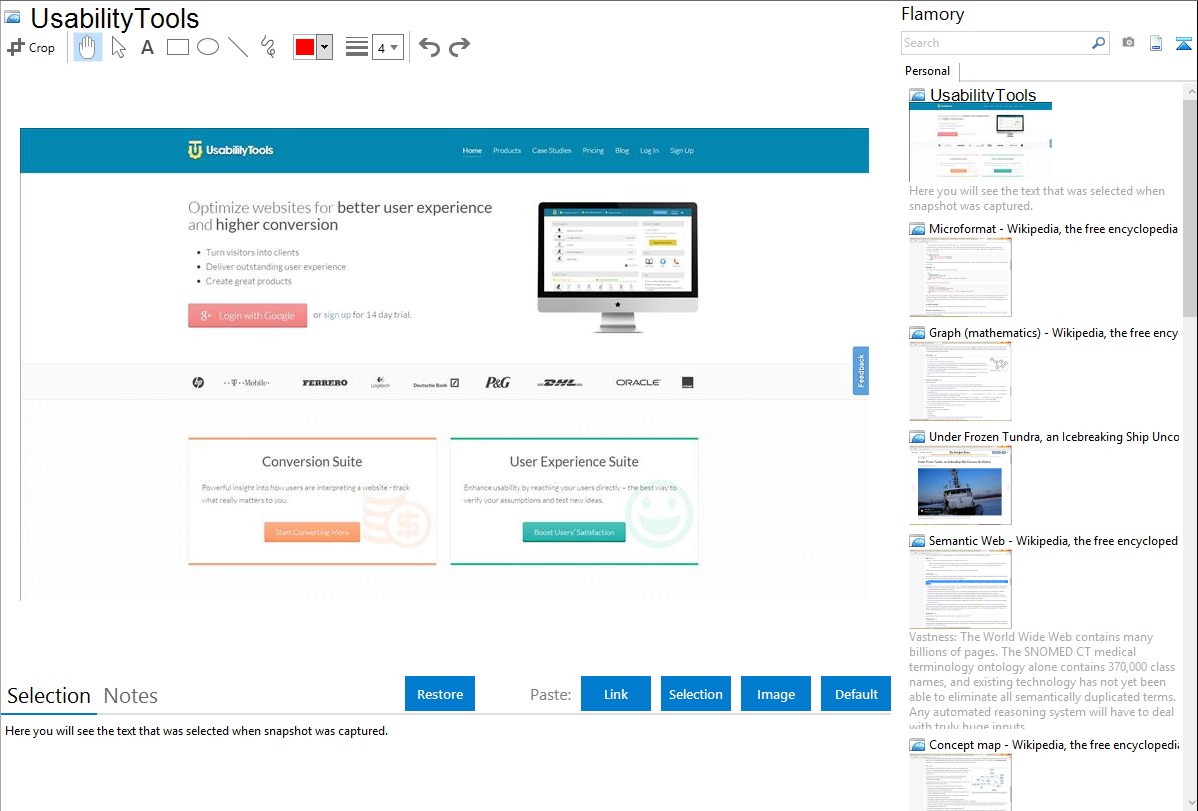Activate the hand pan tool

(x=87, y=47)
